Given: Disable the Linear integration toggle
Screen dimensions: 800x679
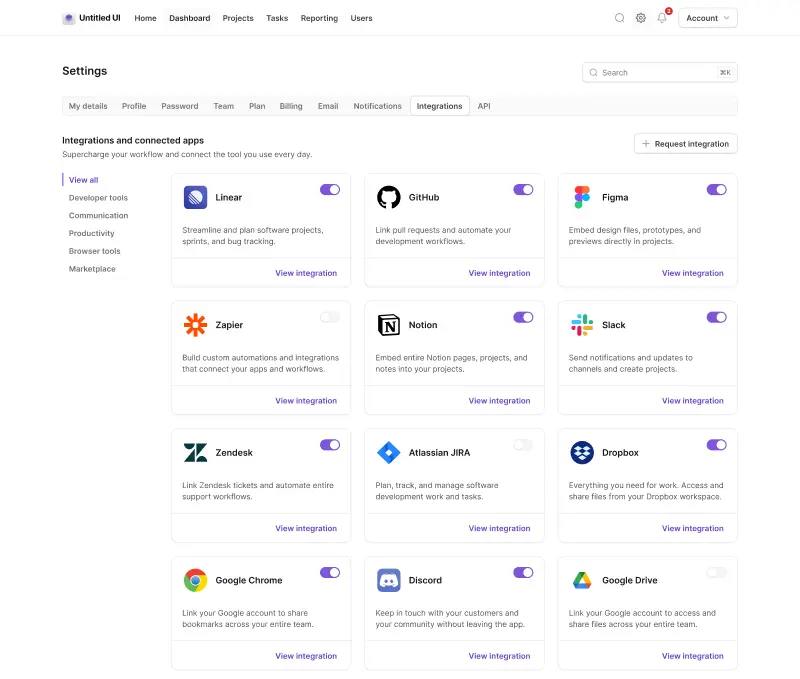Looking at the screenshot, I should [330, 190].
